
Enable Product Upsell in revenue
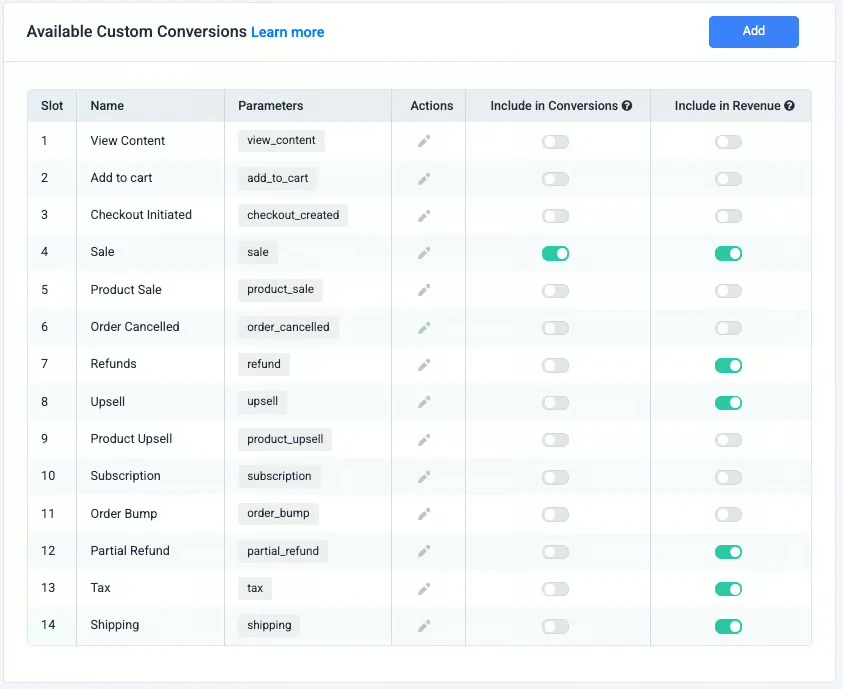728,440
